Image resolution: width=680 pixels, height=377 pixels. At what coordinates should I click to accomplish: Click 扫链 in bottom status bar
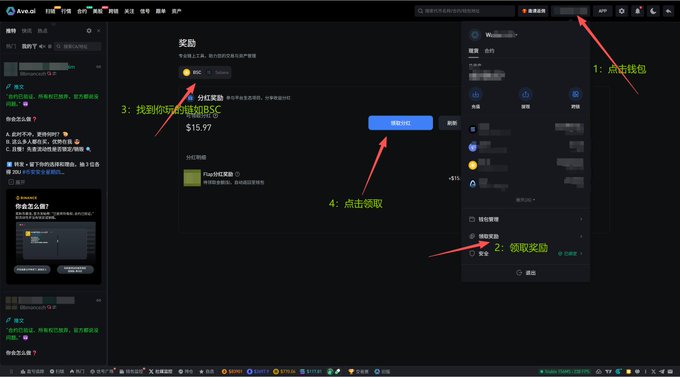[57, 372]
